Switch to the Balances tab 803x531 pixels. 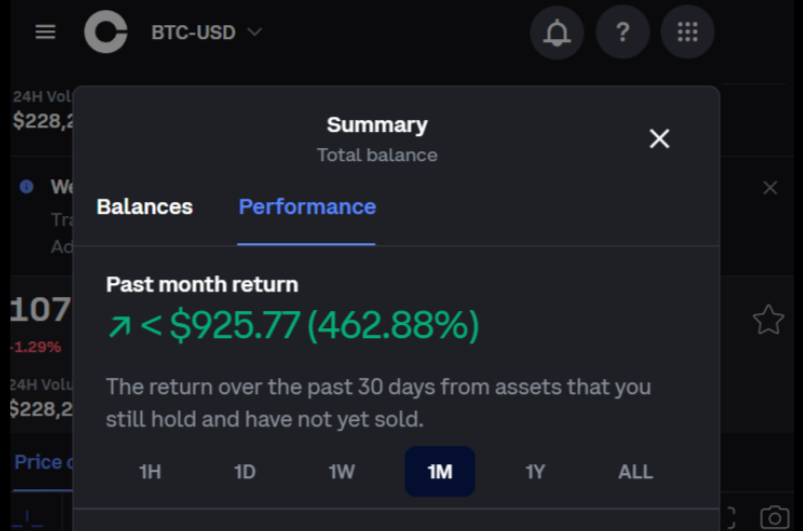[144, 207]
